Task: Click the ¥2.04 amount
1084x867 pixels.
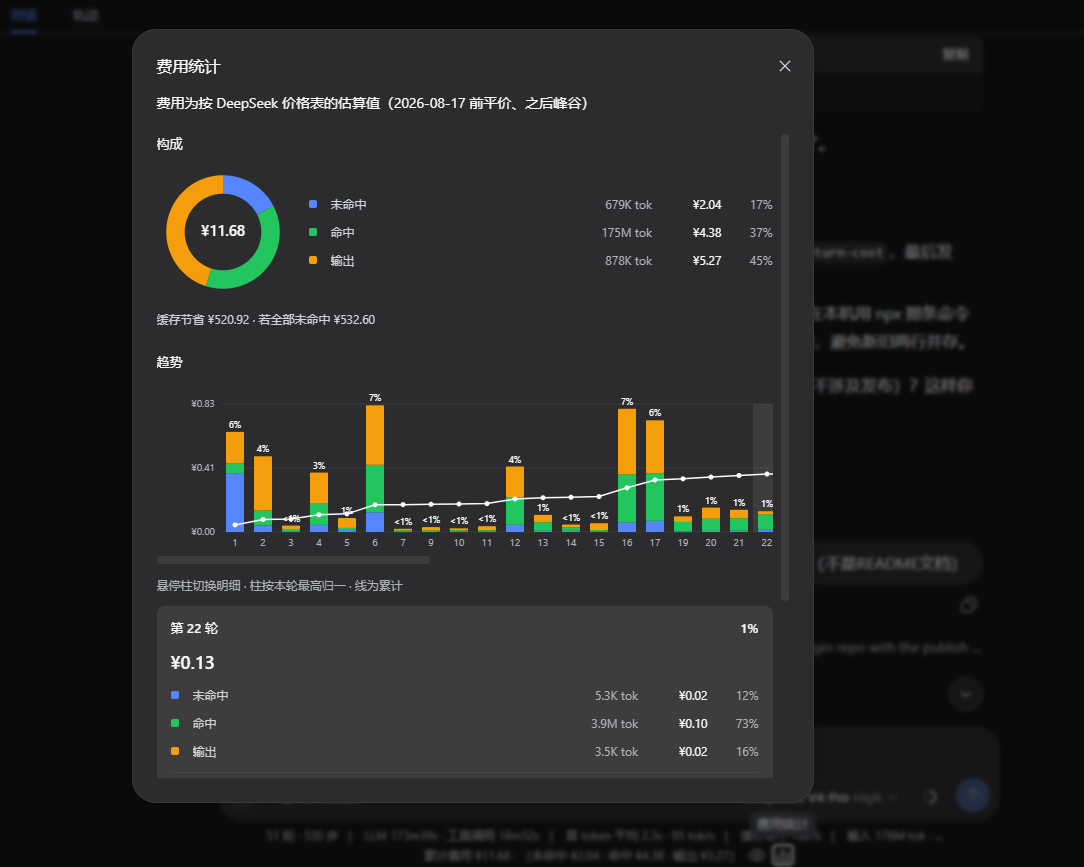Action: point(707,205)
